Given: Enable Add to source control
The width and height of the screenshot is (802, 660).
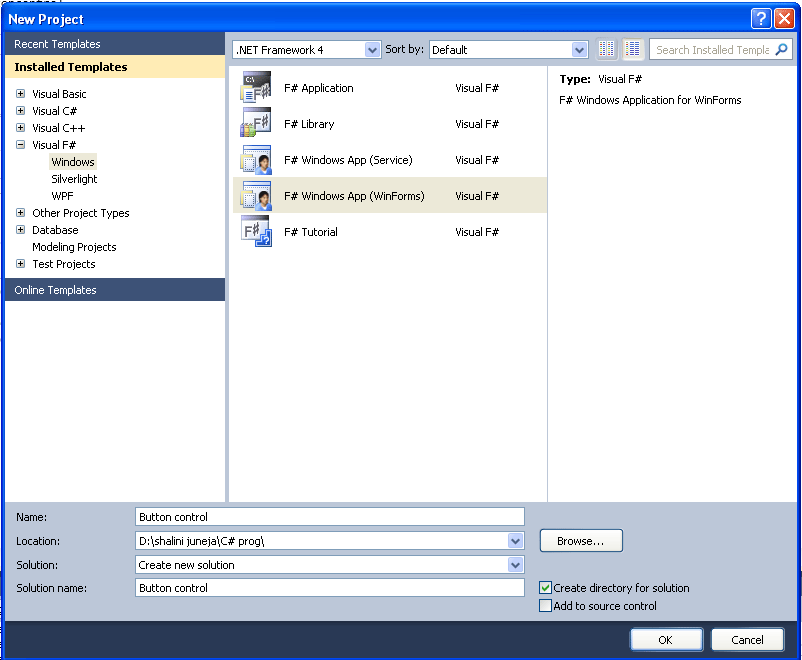Looking at the screenshot, I should [545, 605].
